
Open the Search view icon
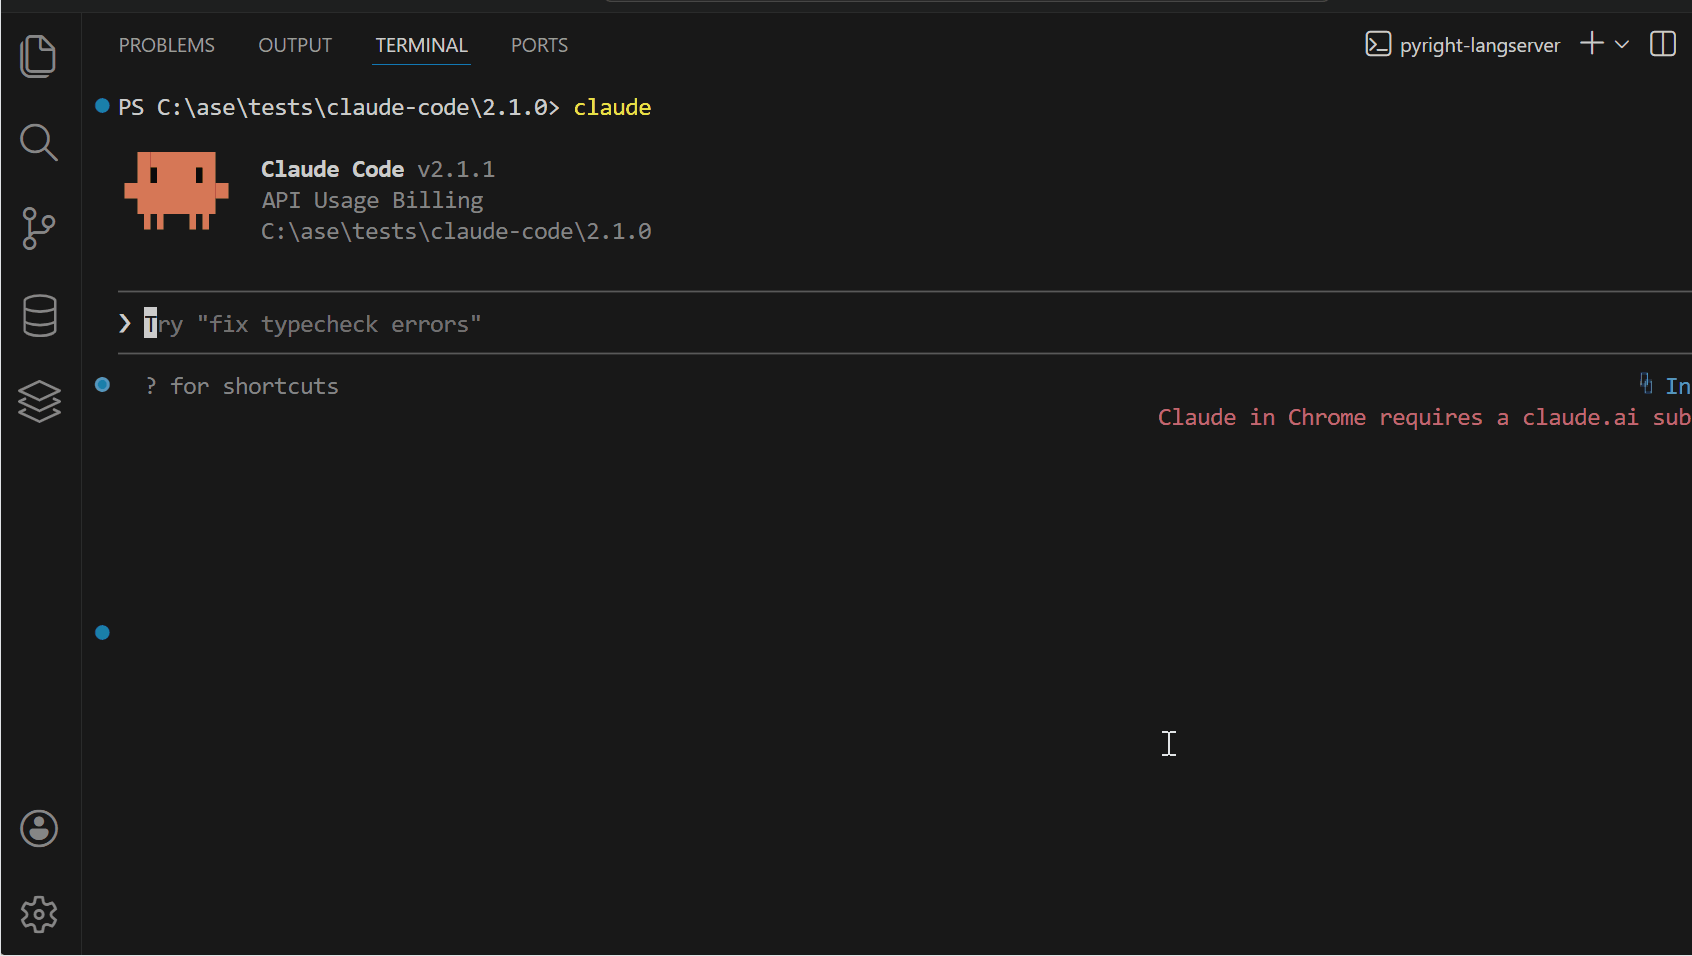[39, 142]
